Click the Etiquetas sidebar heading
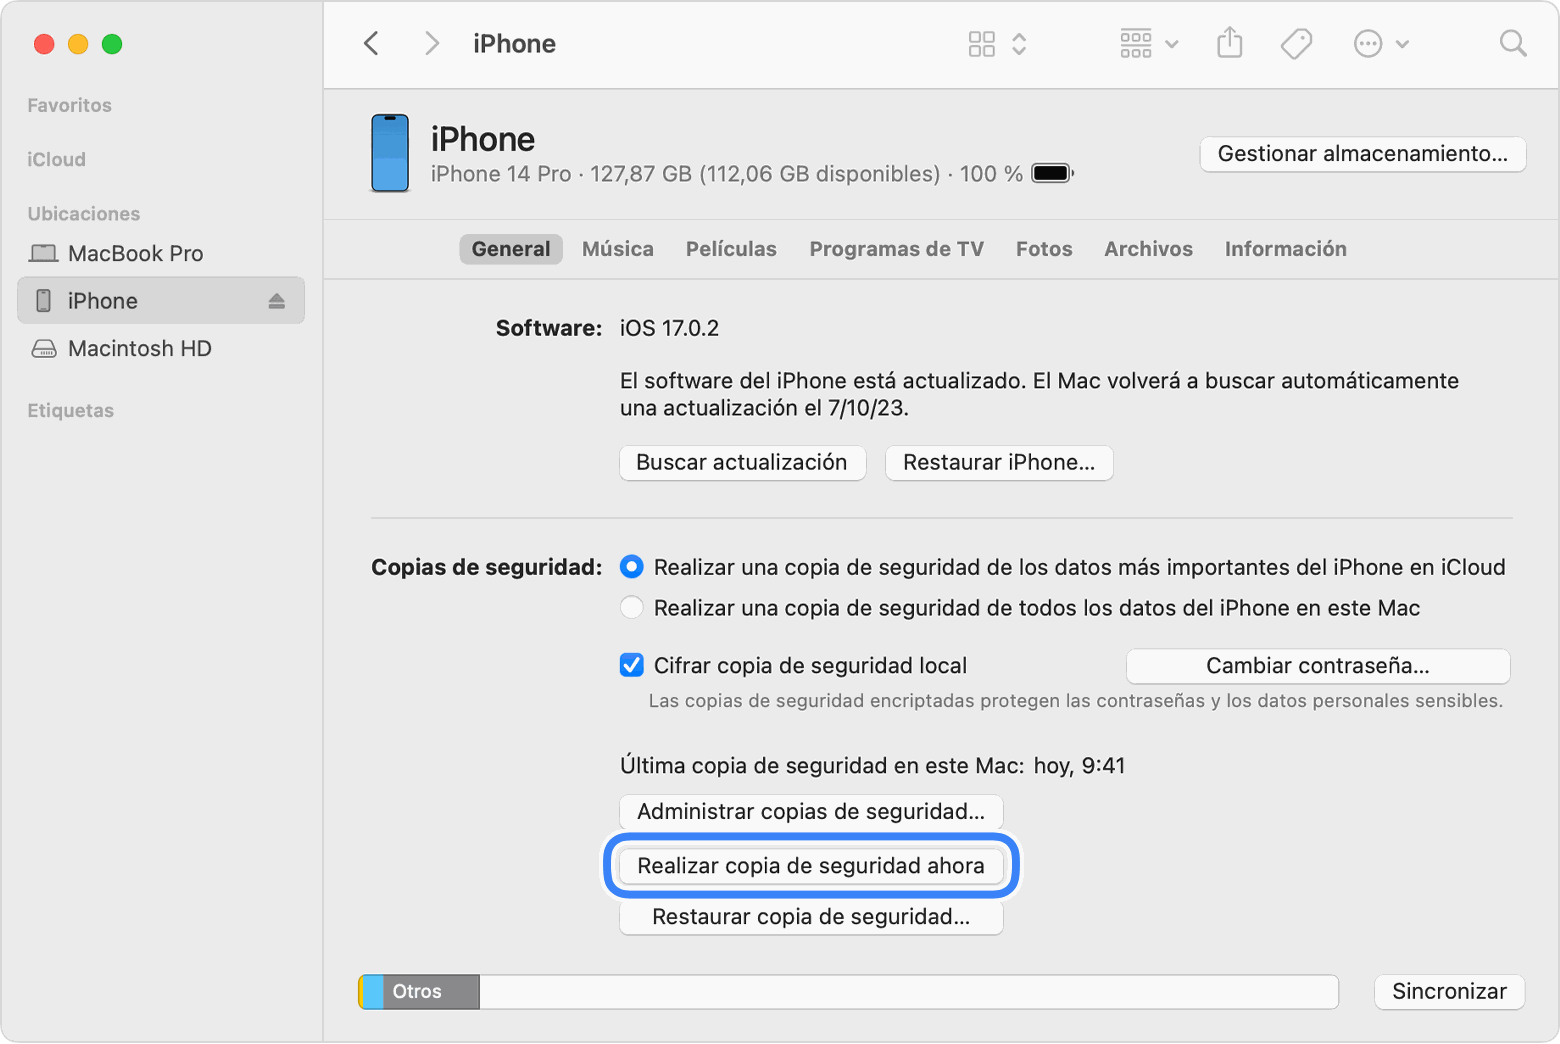 [70, 410]
